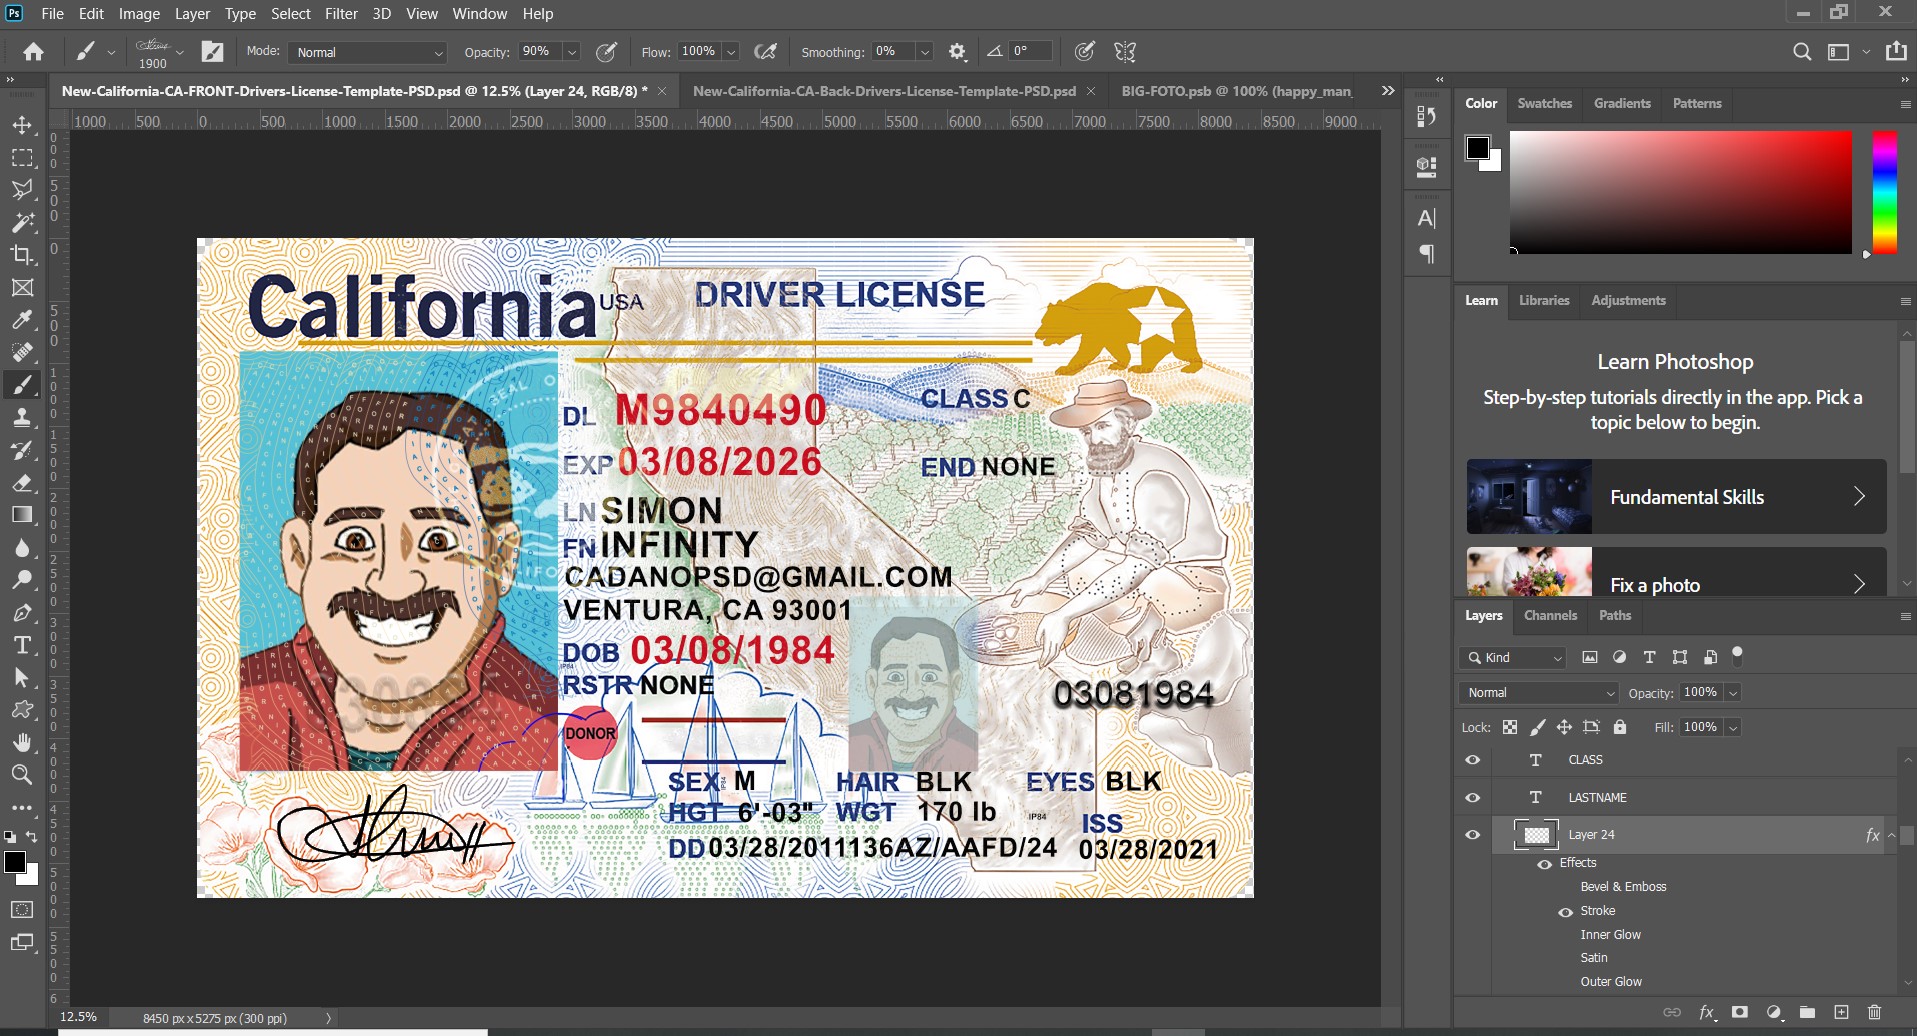Screen dimensions: 1917x1036
Task: Click Bevel & Emboss effect entry
Action: [1623, 887]
